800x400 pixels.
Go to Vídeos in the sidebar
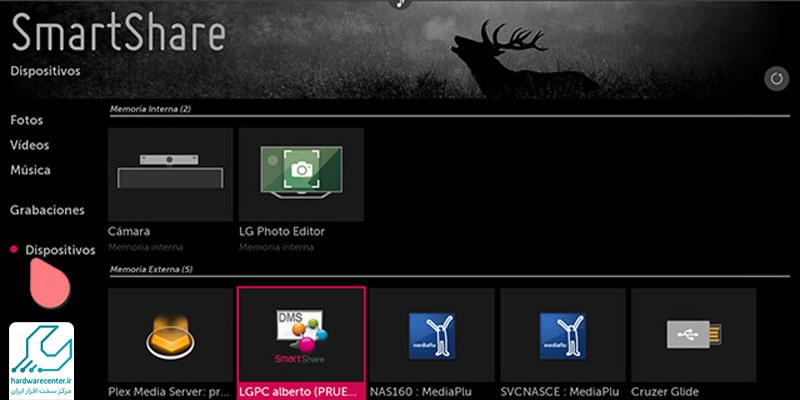pyautogui.click(x=30, y=145)
